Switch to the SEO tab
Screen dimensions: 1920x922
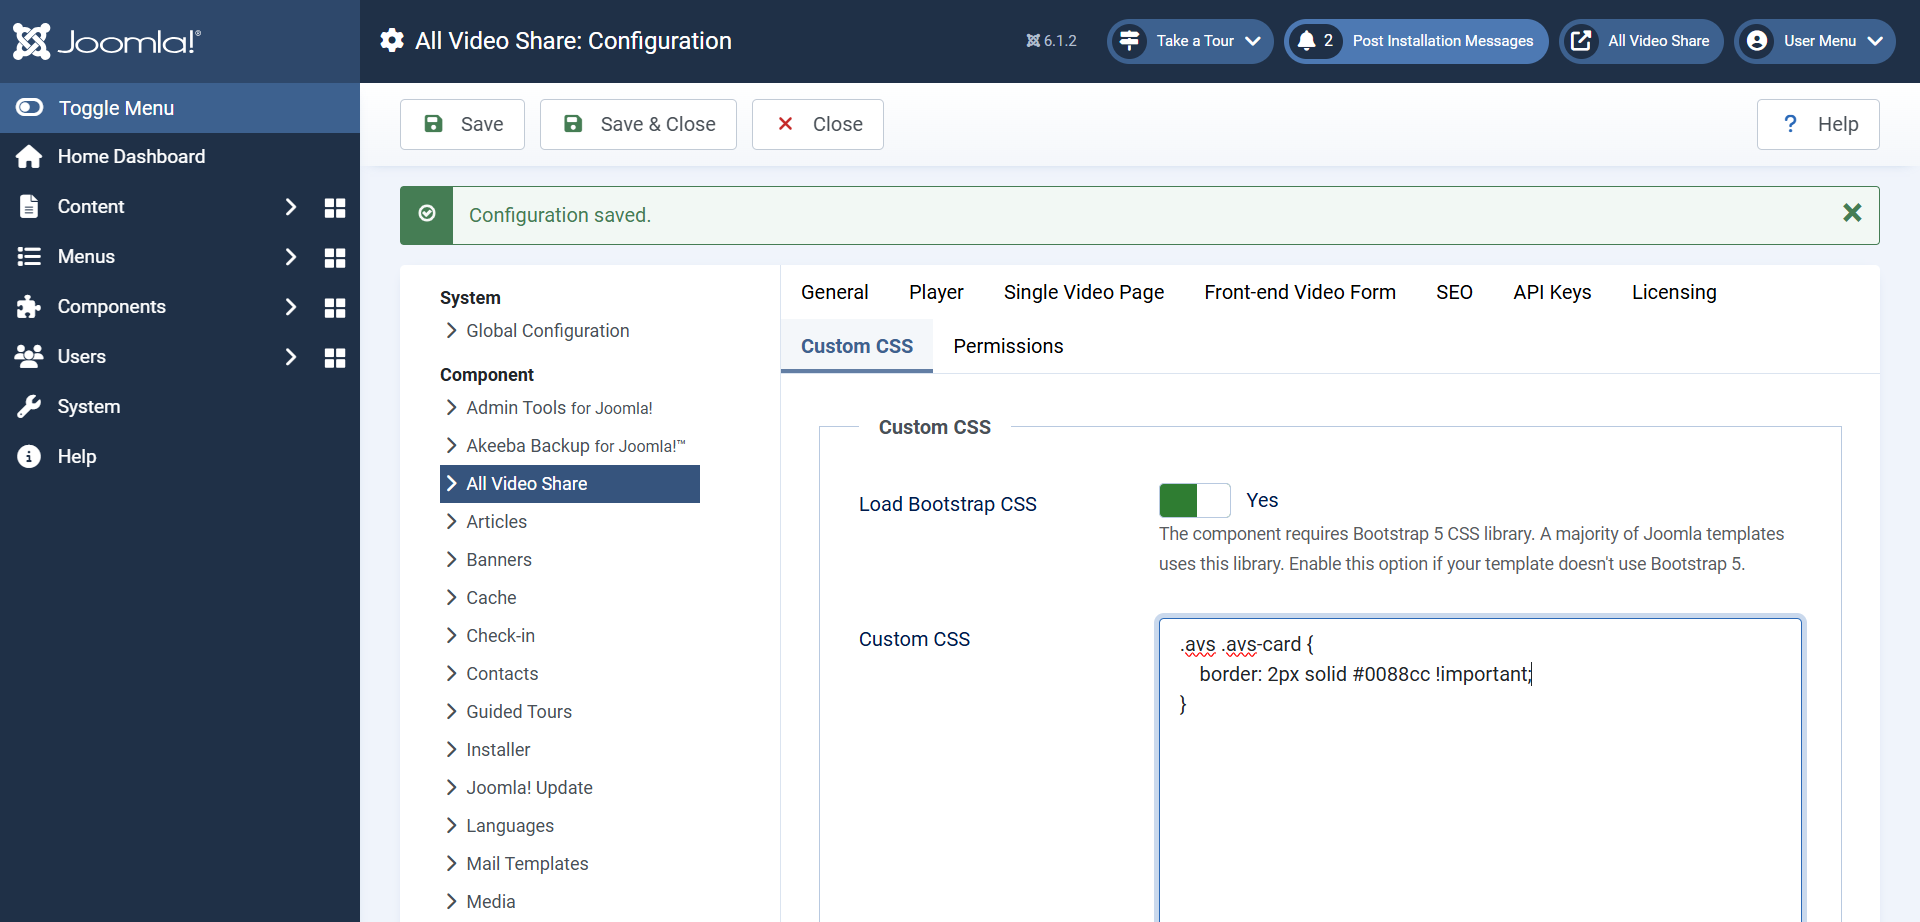coord(1454,292)
